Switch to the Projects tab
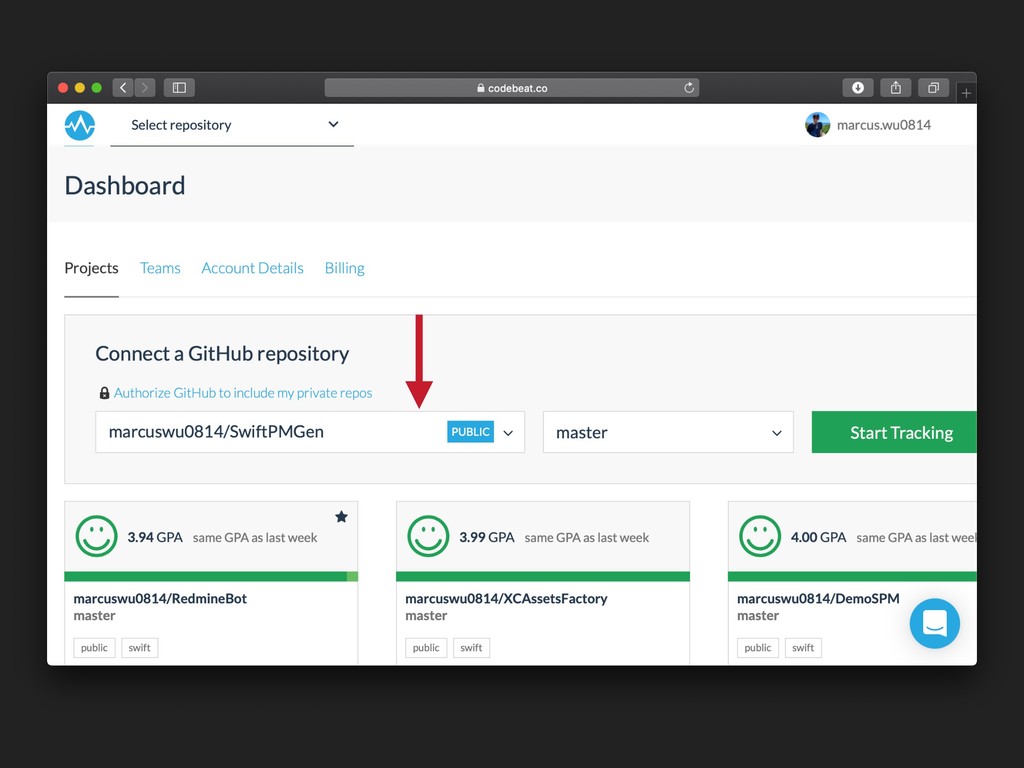 [91, 268]
